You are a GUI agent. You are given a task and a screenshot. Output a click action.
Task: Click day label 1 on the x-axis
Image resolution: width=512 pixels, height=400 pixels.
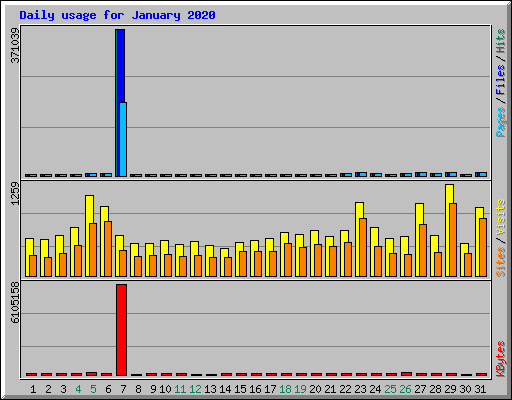click(33, 389)
